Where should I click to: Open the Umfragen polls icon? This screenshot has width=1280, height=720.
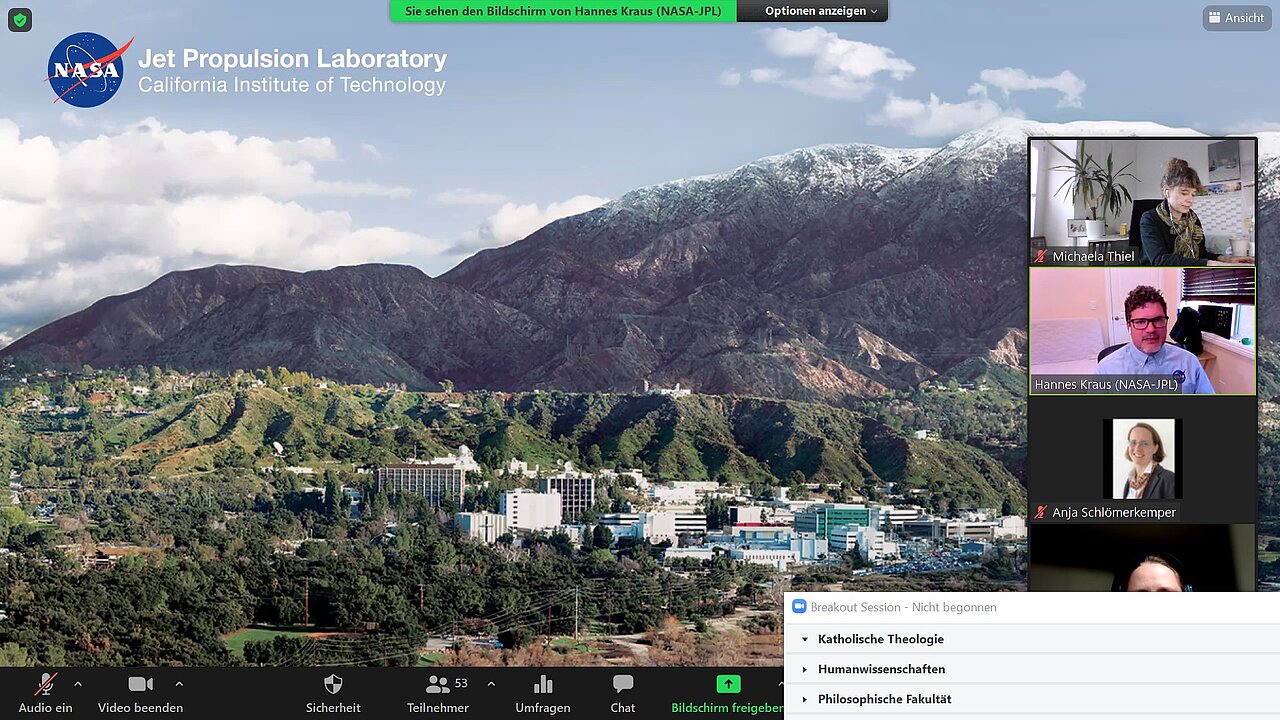(x=543, y=685)
